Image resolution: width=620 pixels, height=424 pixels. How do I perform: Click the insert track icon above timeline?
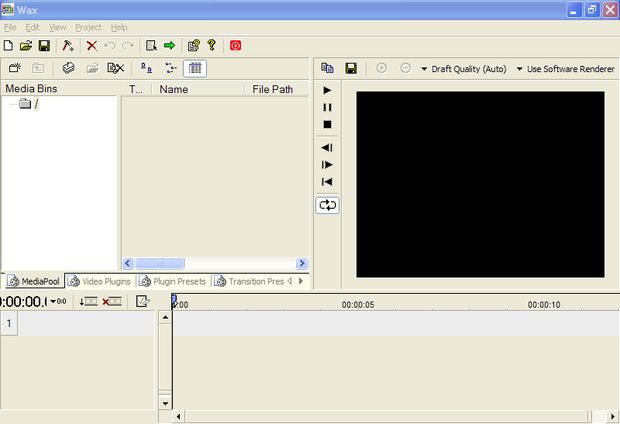click(89, 301)
